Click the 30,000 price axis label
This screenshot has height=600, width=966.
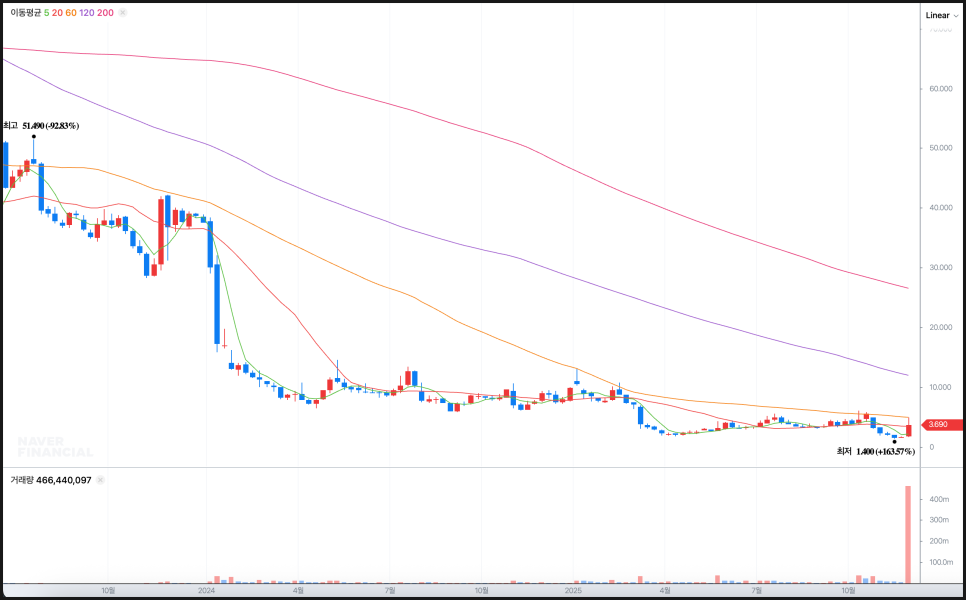[x=938, y=268]
